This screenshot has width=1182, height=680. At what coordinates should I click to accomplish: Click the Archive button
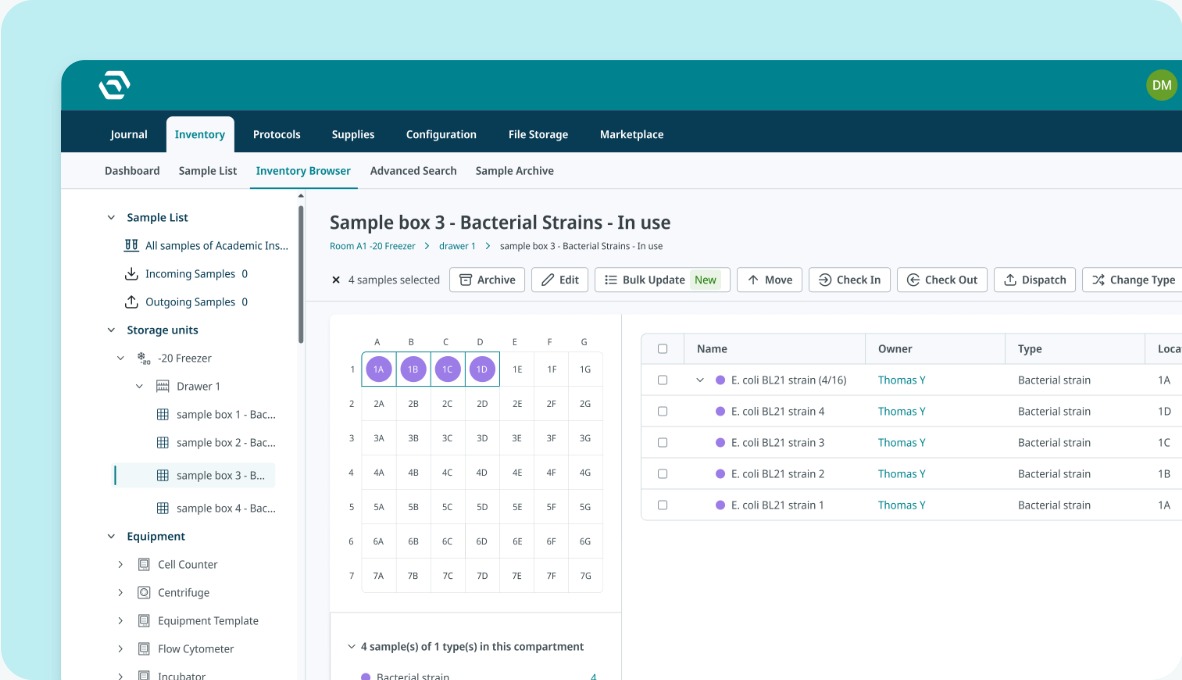487,280
